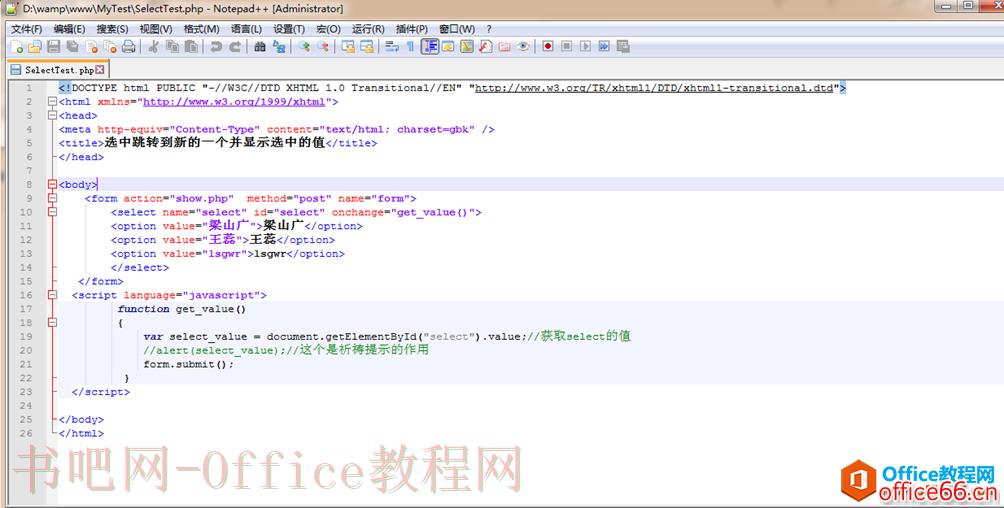Click the "</select>" closing tag

140,267
